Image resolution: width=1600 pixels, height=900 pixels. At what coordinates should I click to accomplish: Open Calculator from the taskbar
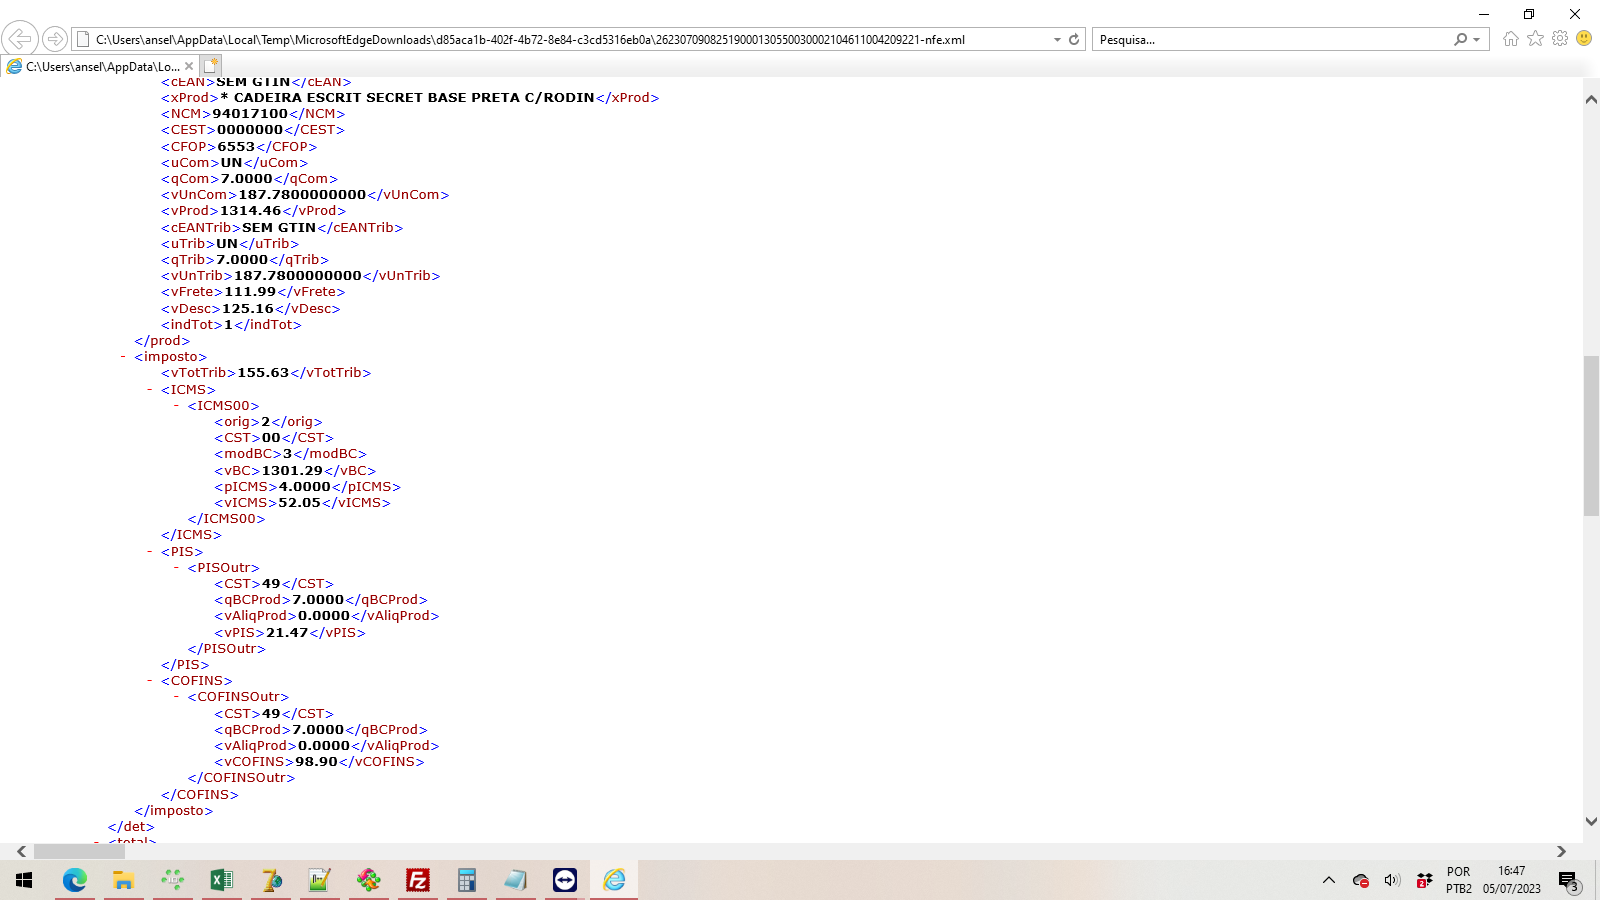pyautogui.click(x=466, y=880)
